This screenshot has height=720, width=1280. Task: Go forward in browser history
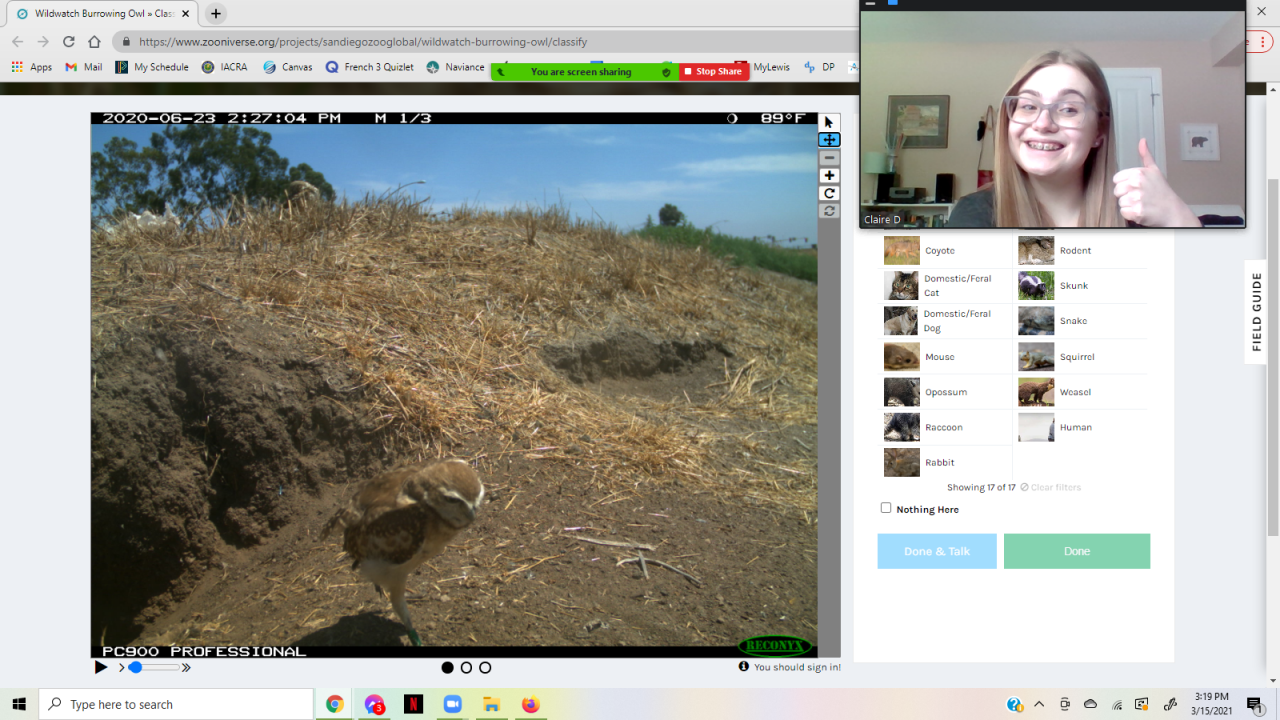(43, 42)
